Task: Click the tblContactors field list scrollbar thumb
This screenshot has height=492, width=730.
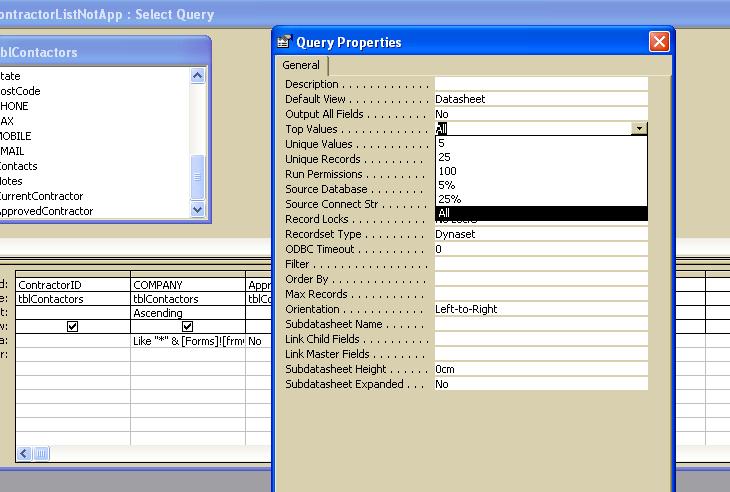Action: pos(197,176)
